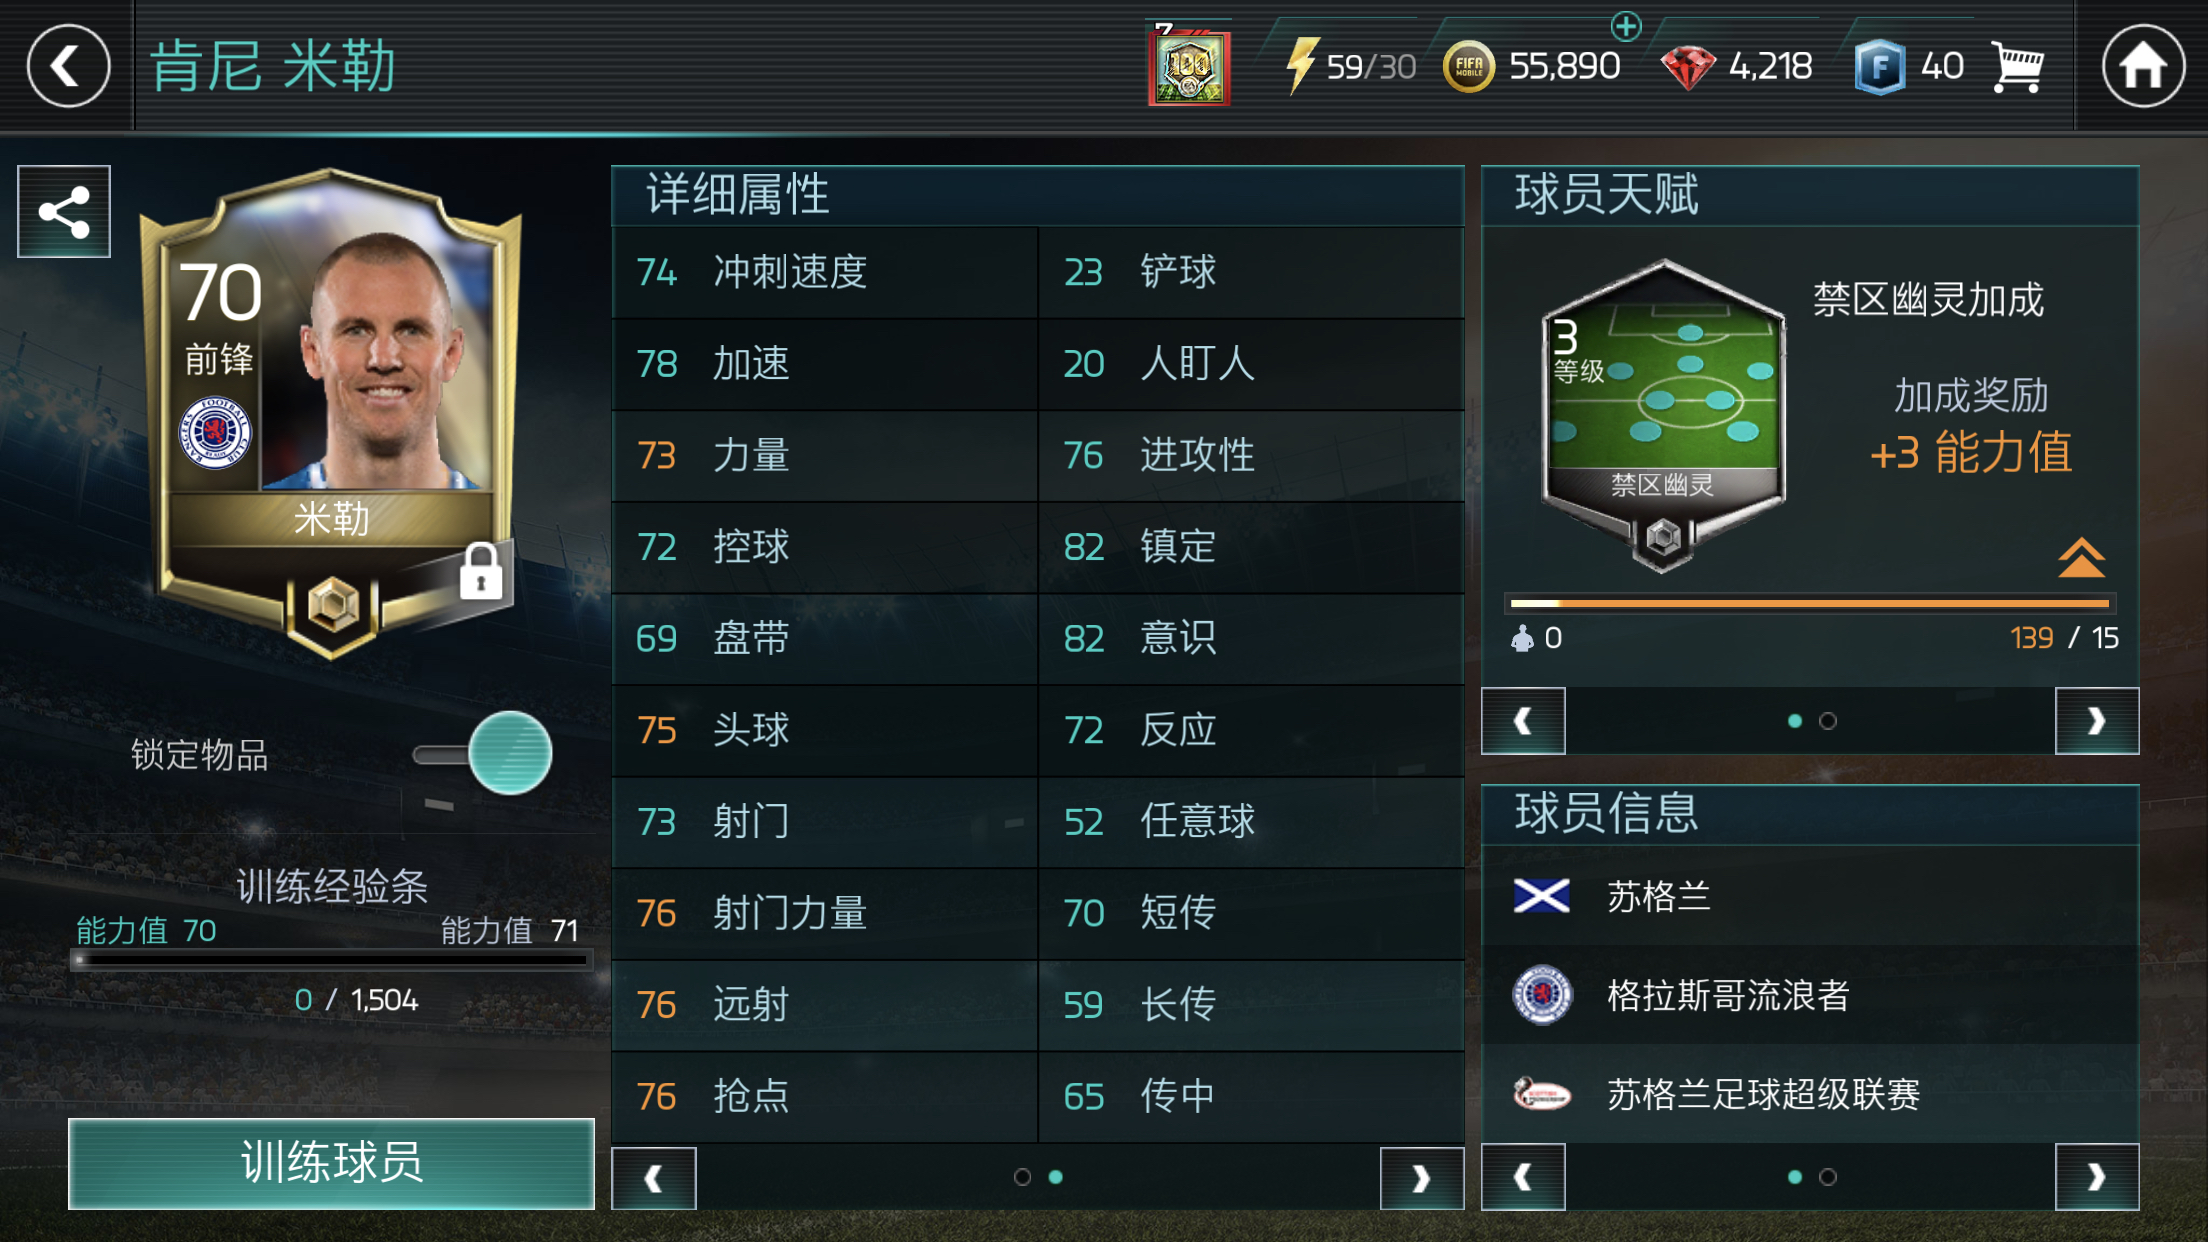Open the 格拉斯哥流浪者 club entry
The width and height of the screenshot is (2208, 1242).
point(1809,995)
